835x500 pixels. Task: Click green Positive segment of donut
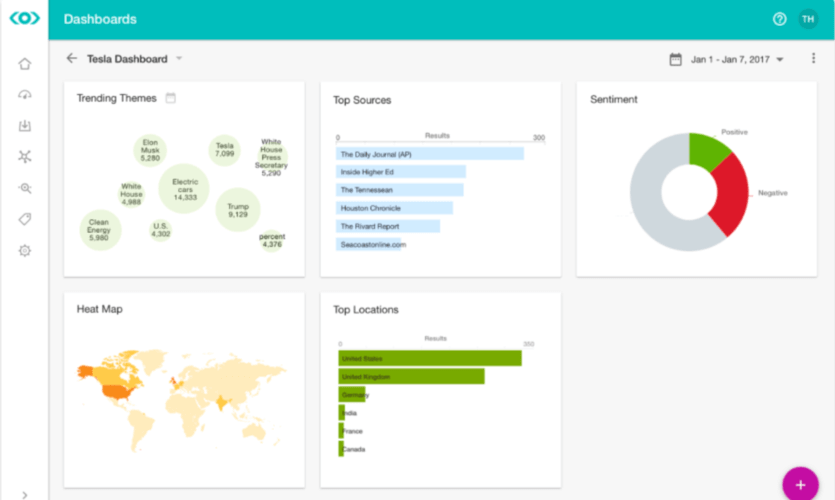tap(707, 150)
